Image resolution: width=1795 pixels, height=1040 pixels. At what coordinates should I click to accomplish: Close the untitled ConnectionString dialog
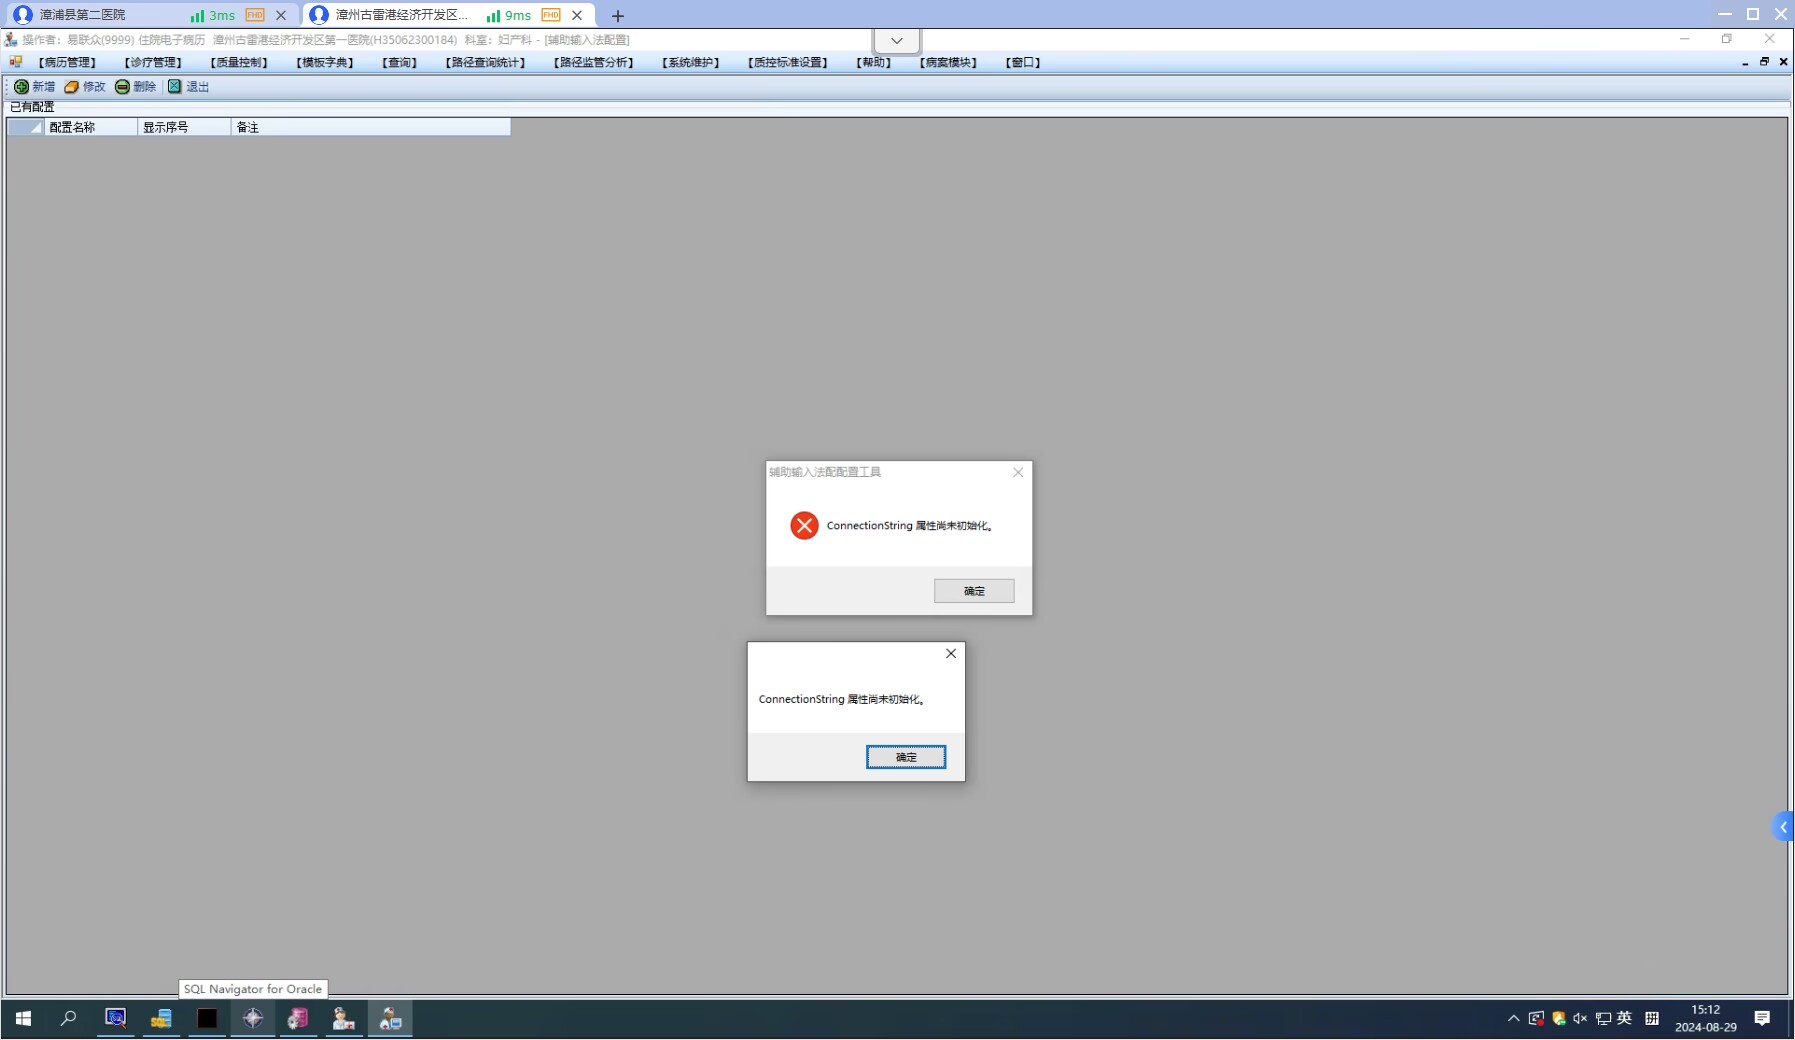[x=951, y=653]
